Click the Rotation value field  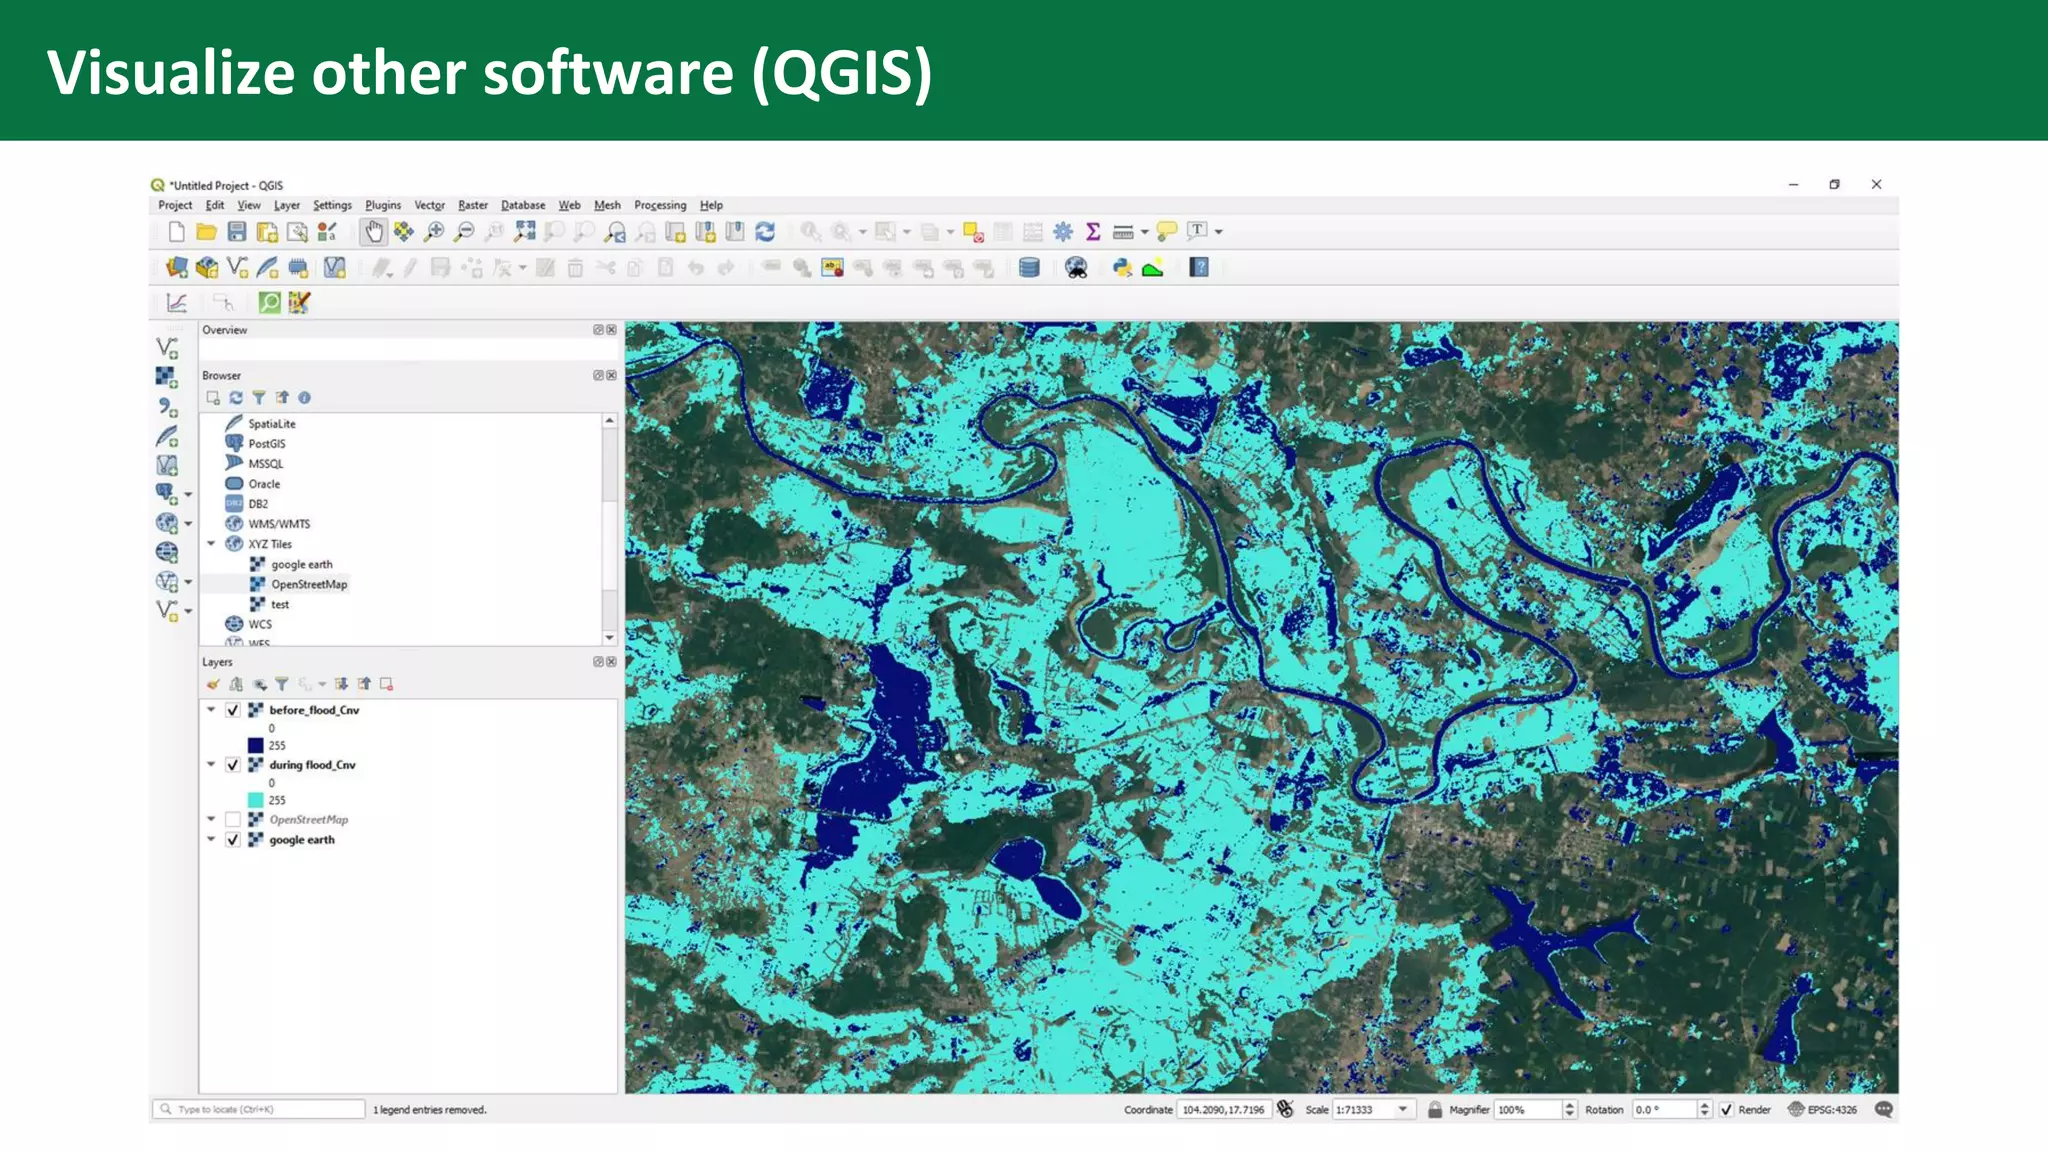click(1665, 1110)
